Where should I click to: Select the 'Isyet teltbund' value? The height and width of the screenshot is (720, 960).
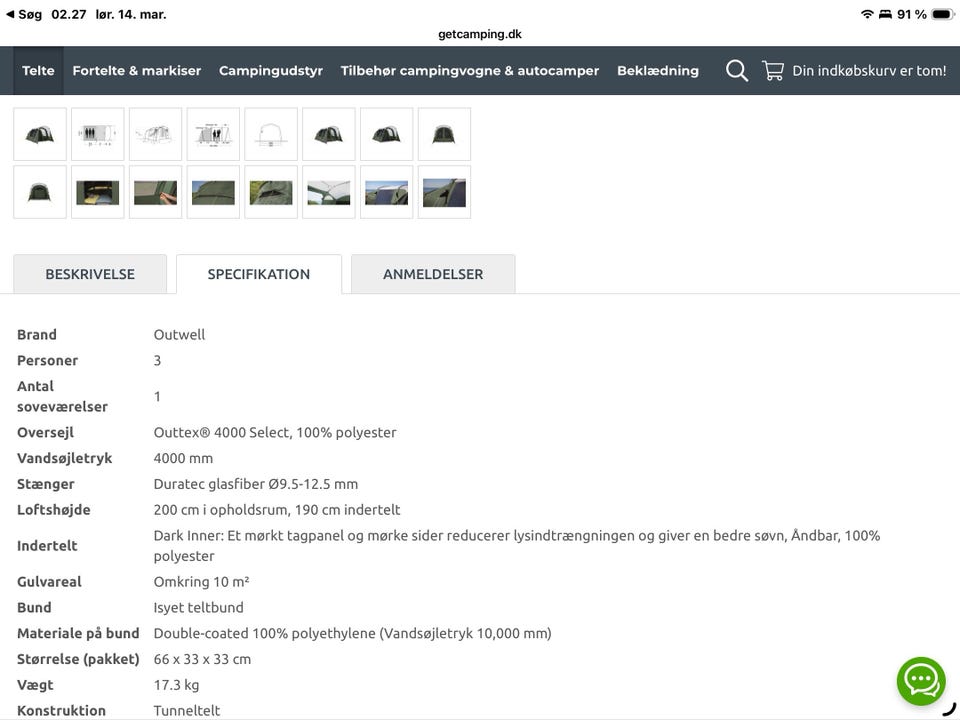pos(198,607)
